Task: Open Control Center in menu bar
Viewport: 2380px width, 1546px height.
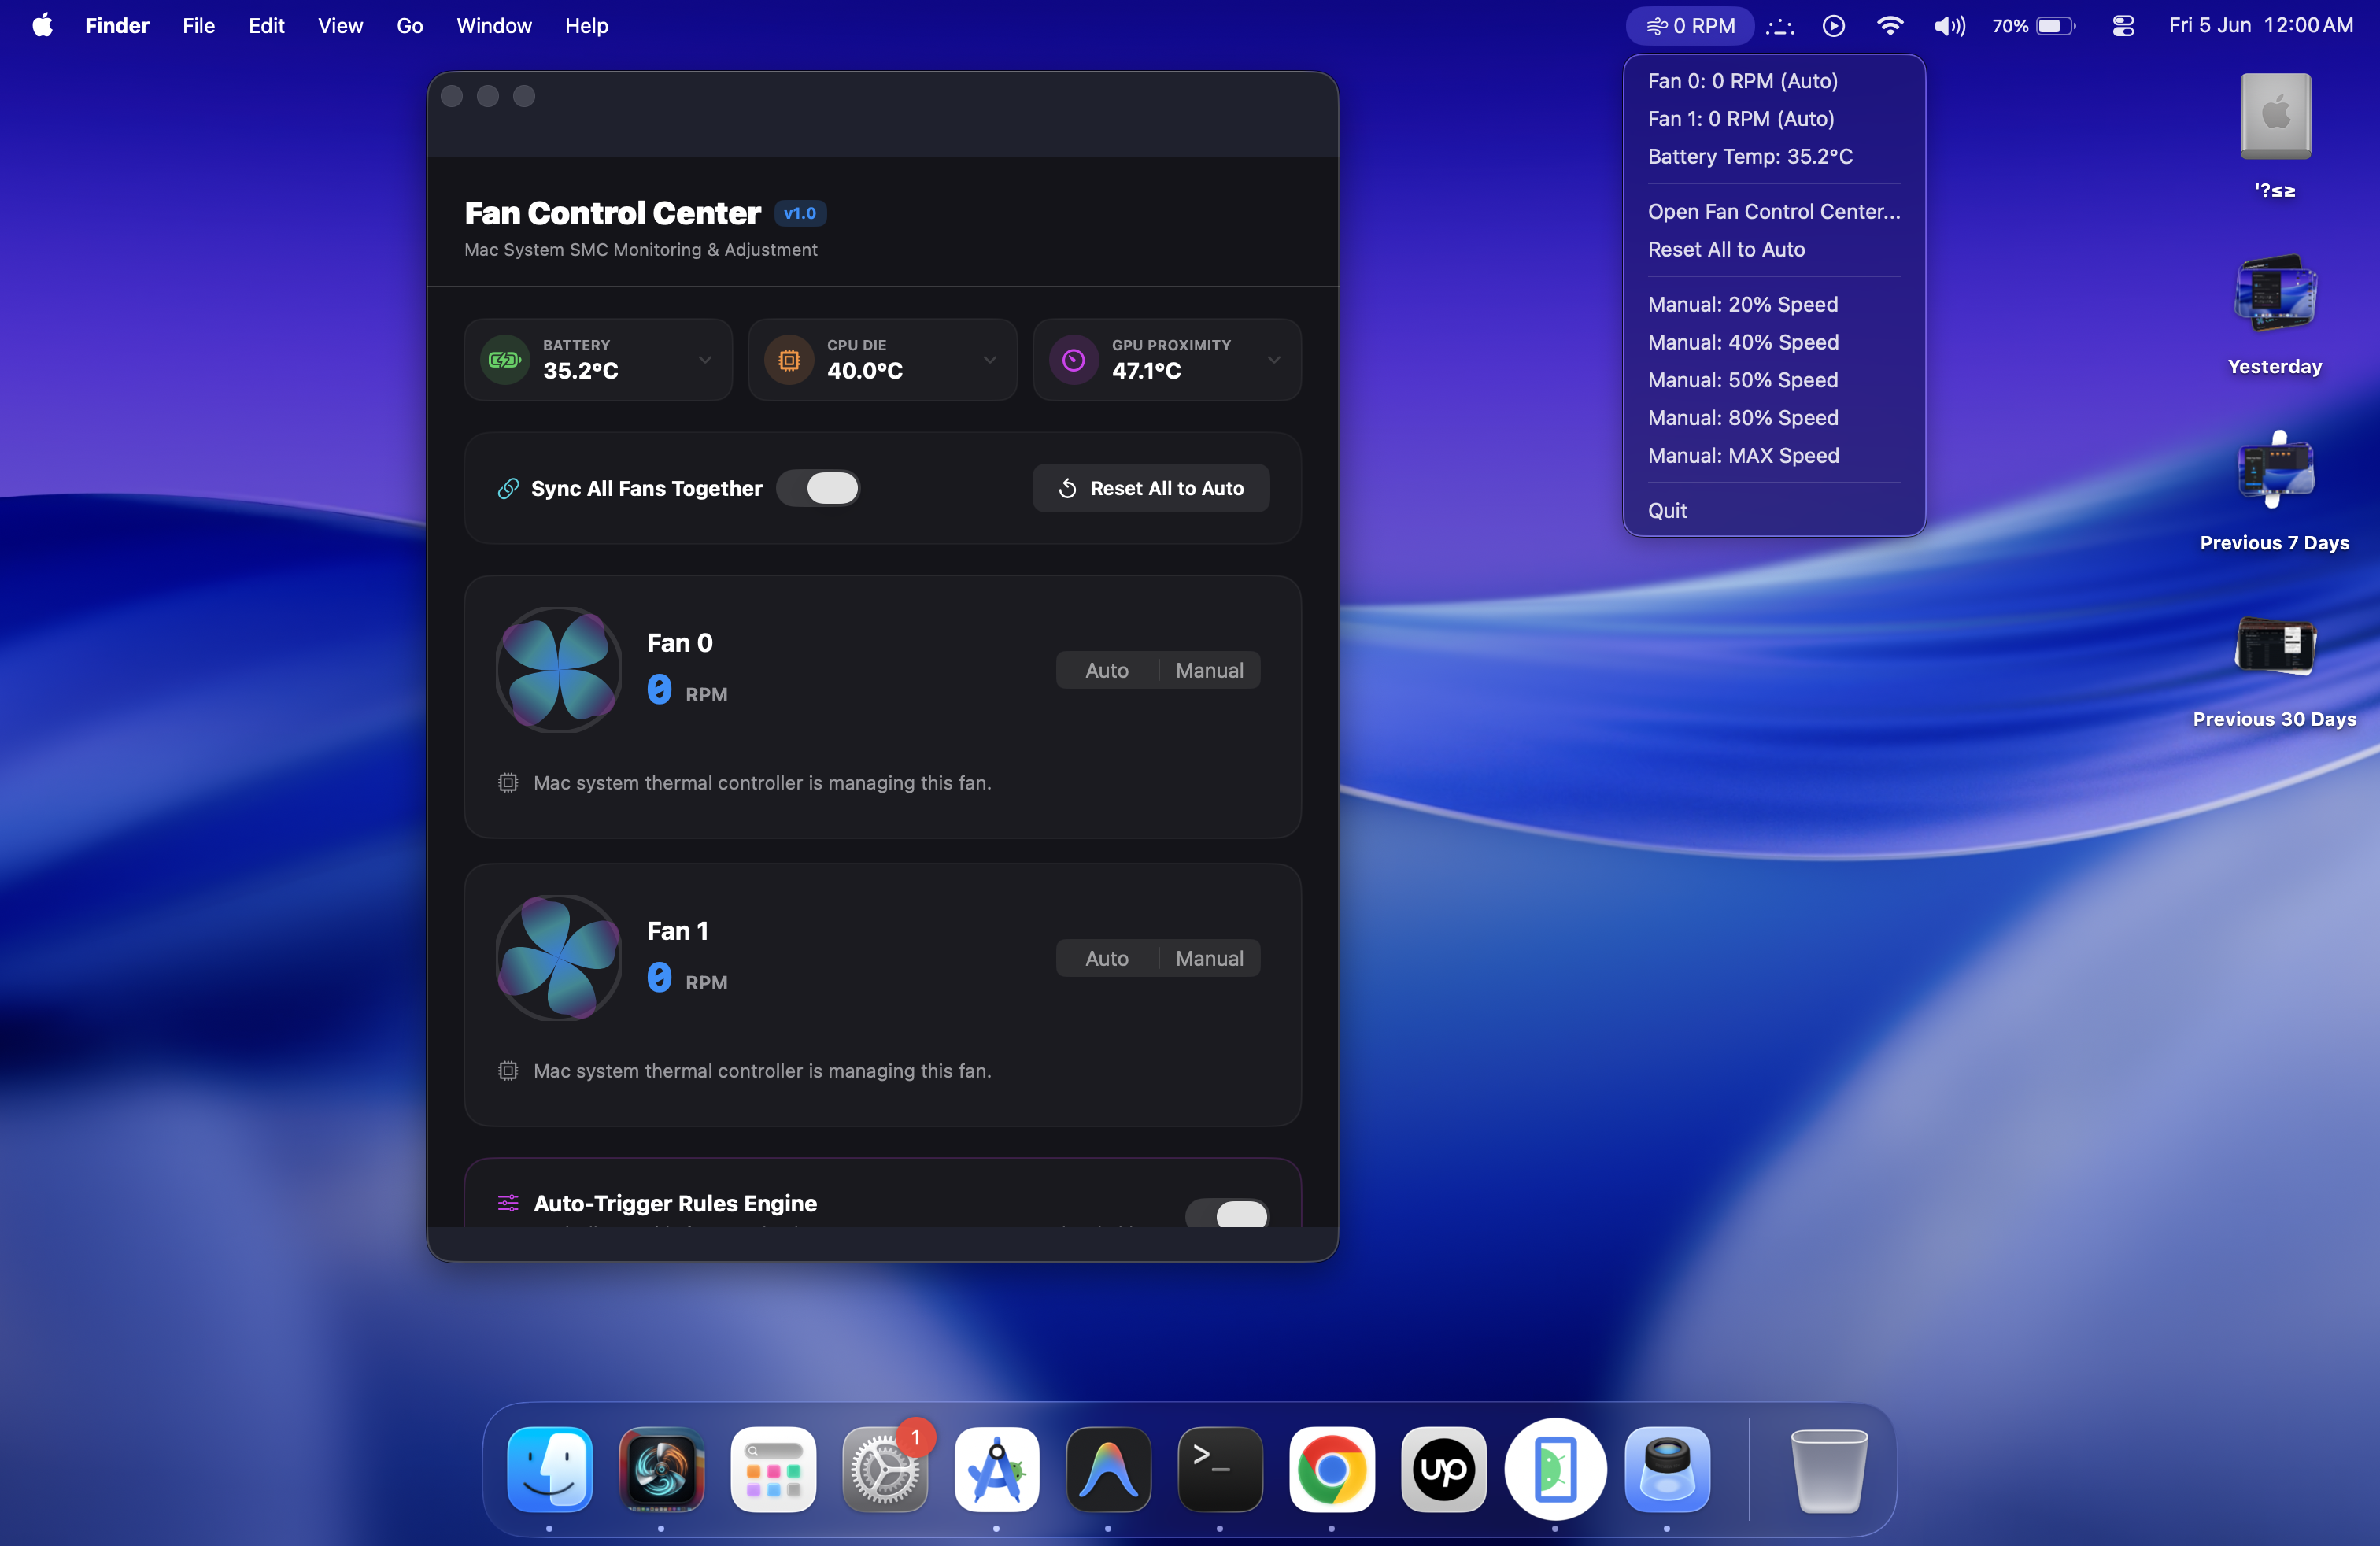Action: (x=2123, y=26)
